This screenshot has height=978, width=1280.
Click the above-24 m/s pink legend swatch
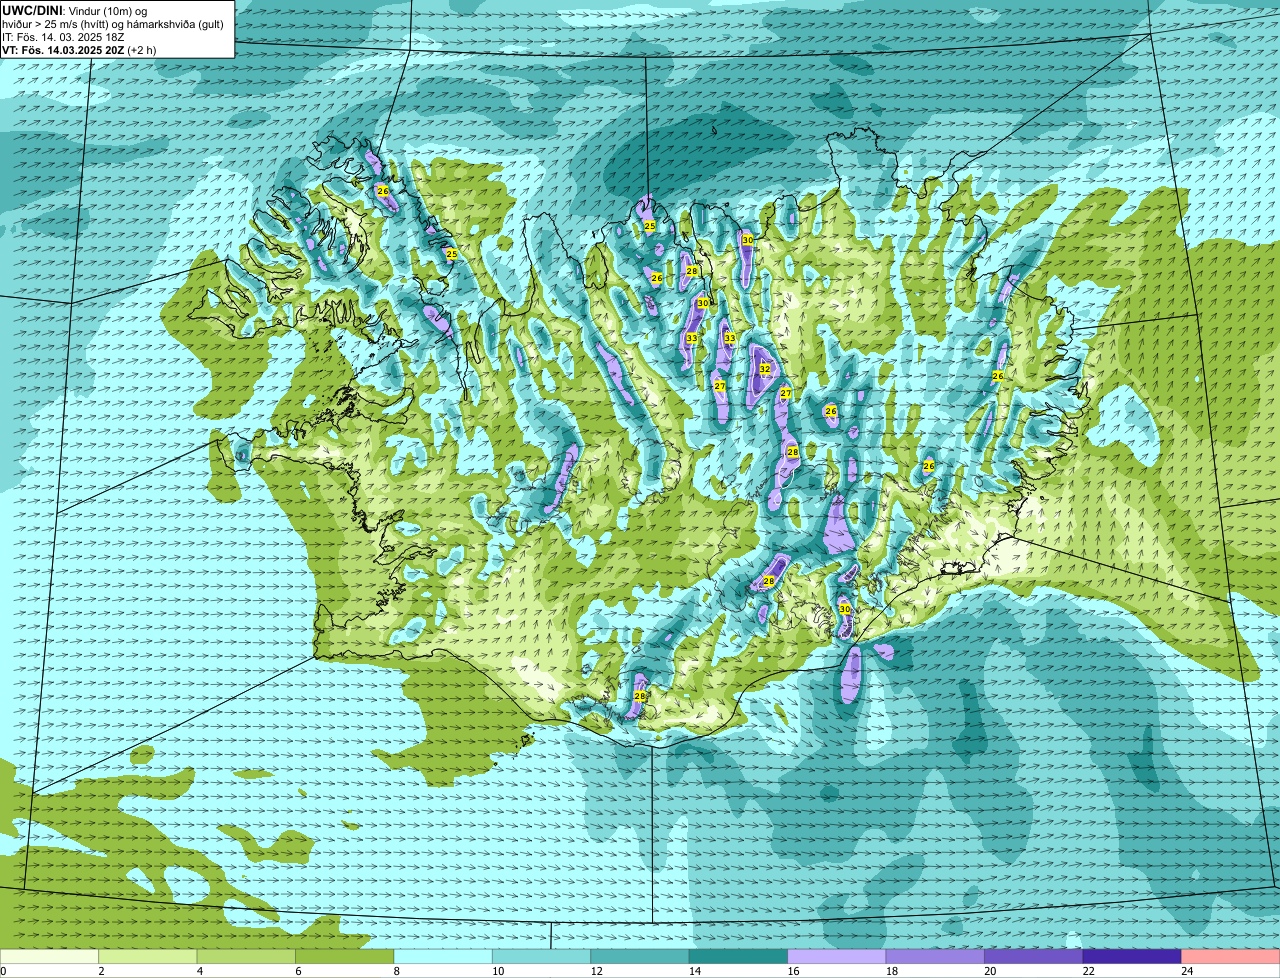pyautogui.click(x=1230, y=957)
